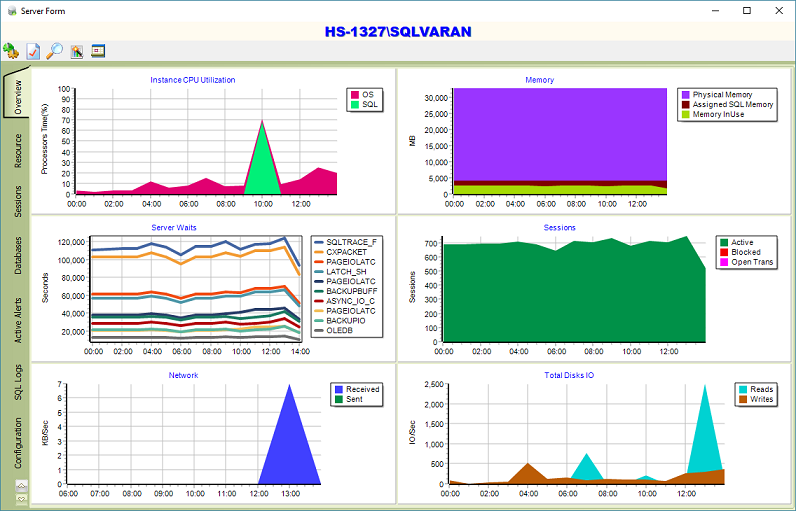Click the refresh gear toolbar icon
The height and width of the screenshot is (511, 796).
[11, 50]
